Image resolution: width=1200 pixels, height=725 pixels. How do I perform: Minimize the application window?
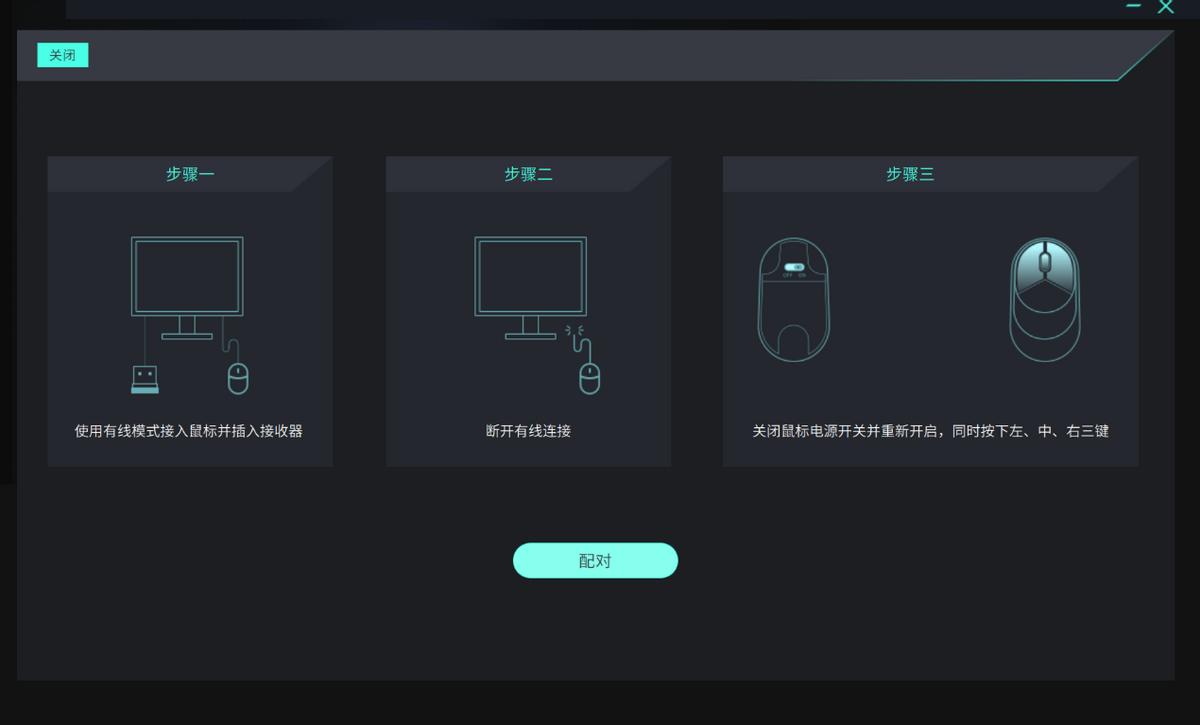1133,8
